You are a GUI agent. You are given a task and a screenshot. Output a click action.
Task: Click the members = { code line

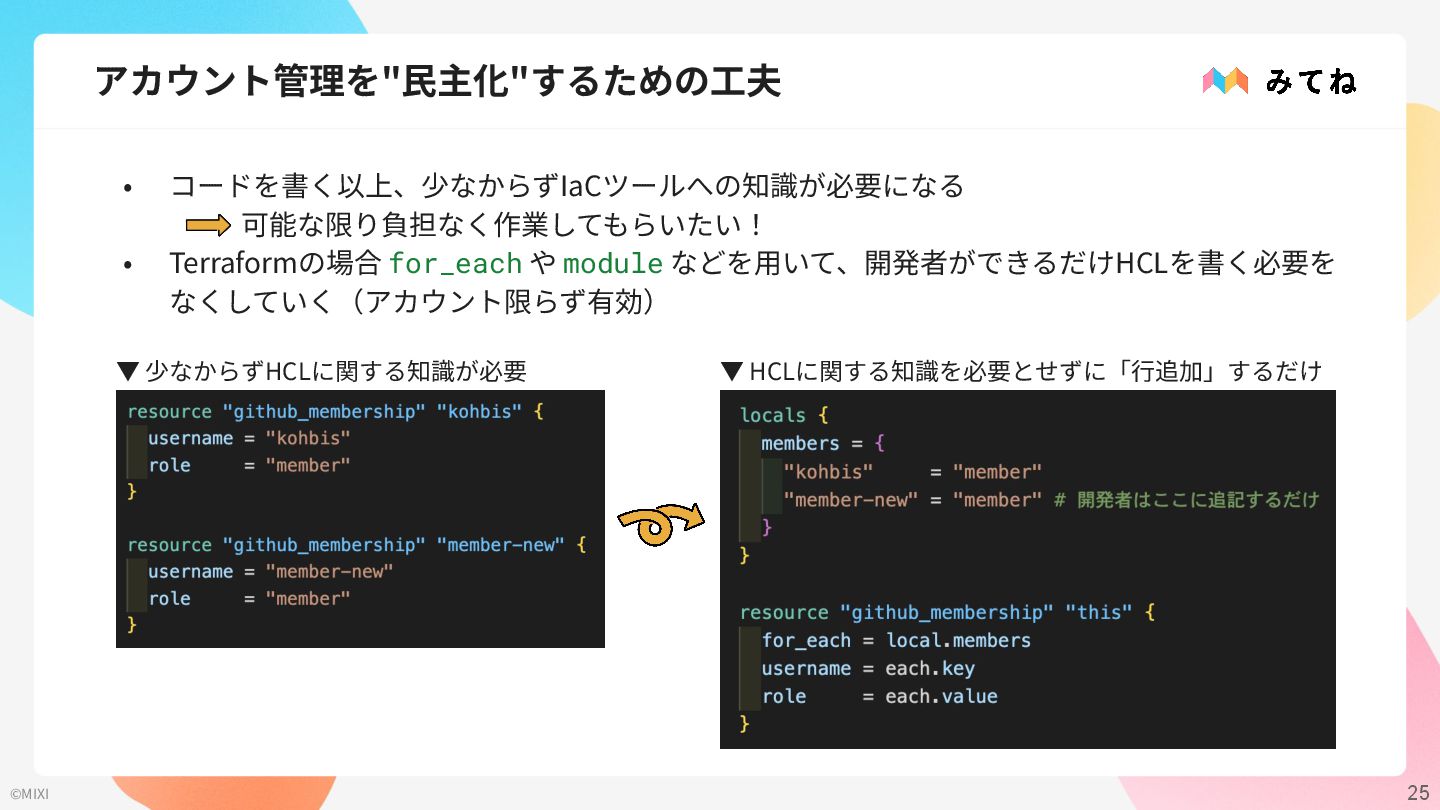click(823, 443)
